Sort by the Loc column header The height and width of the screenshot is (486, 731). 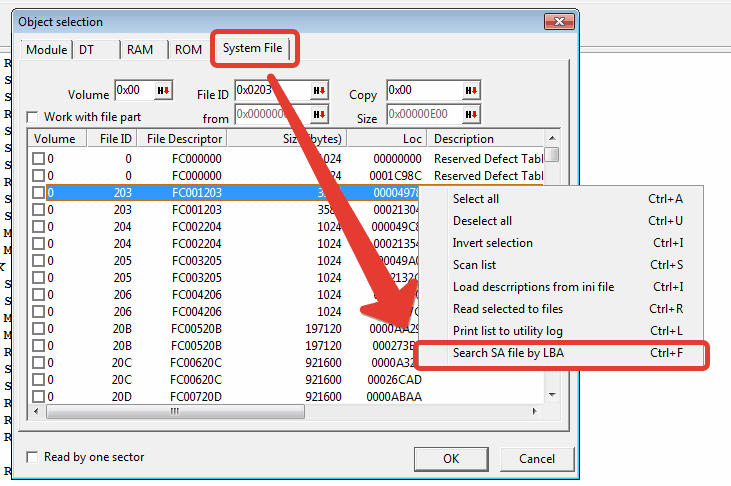point(386,139)
